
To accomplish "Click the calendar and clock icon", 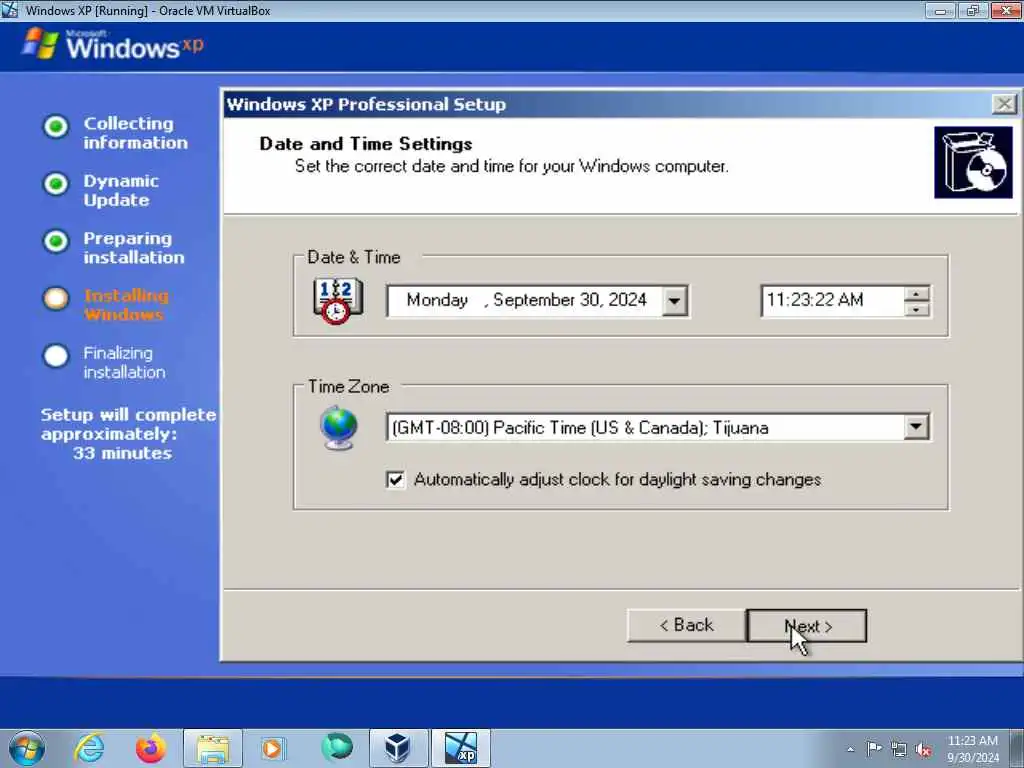I will click(338, 301).
